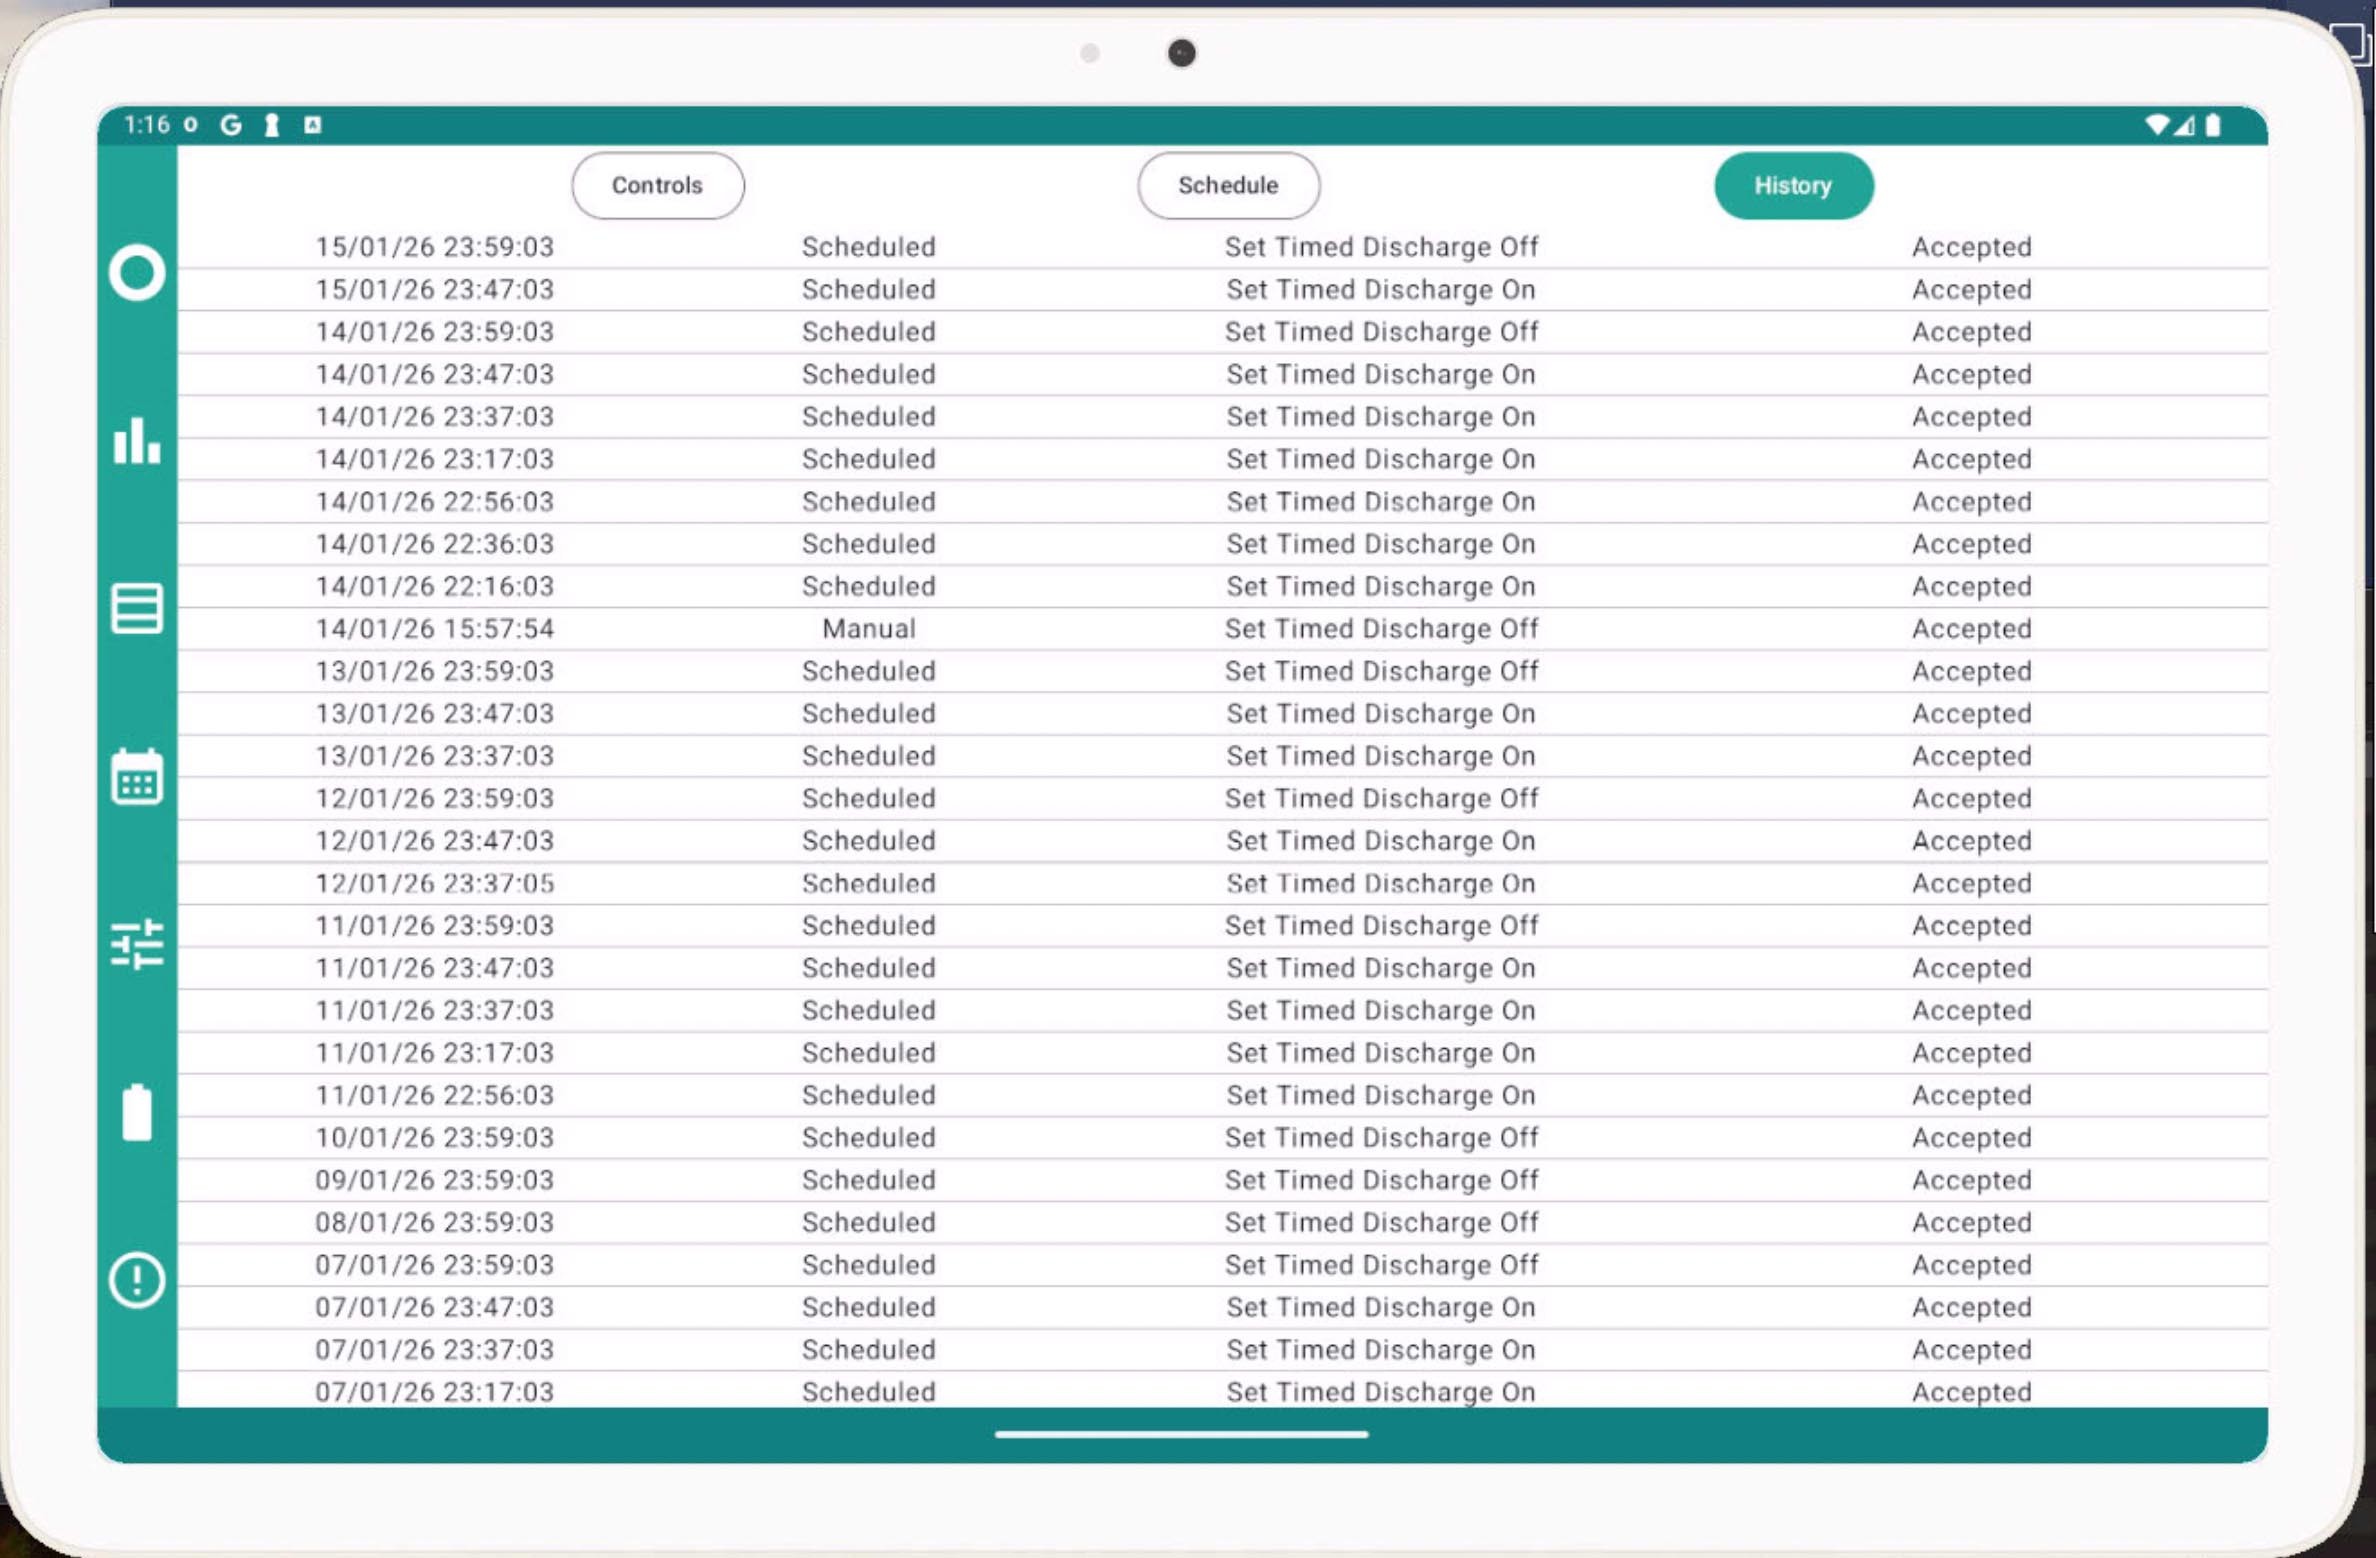Click Set Timed Discharge Off for 14/01/26 15:57:54
This screenshot has width=2376, height=1558.
point(1382,629)
